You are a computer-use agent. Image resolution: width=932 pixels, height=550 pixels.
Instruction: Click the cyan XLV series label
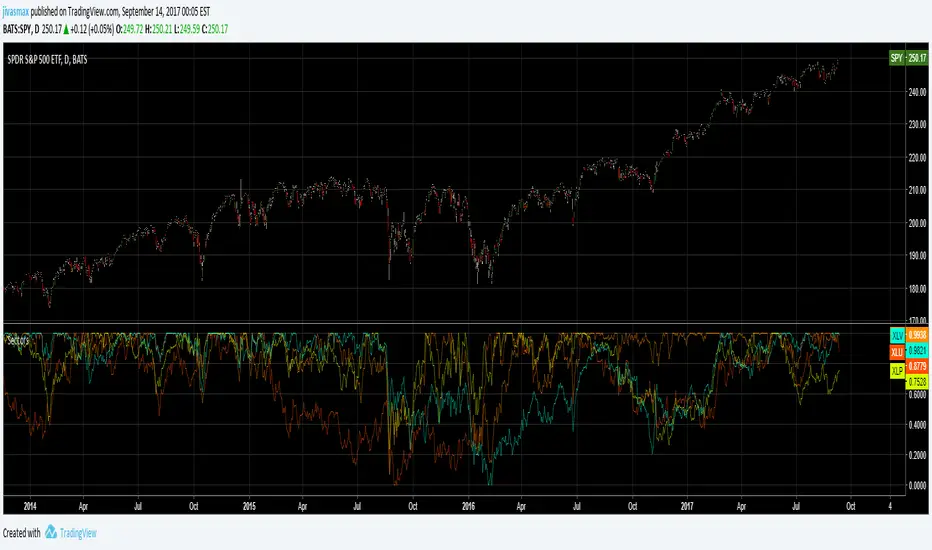pyautogui.click(x=897, y=336)
